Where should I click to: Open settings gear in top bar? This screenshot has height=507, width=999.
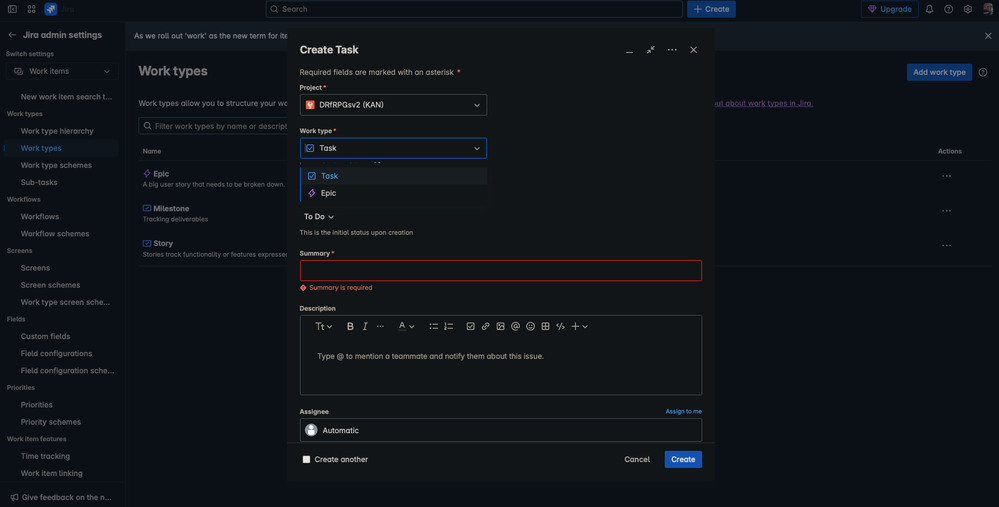coord(968,9)
